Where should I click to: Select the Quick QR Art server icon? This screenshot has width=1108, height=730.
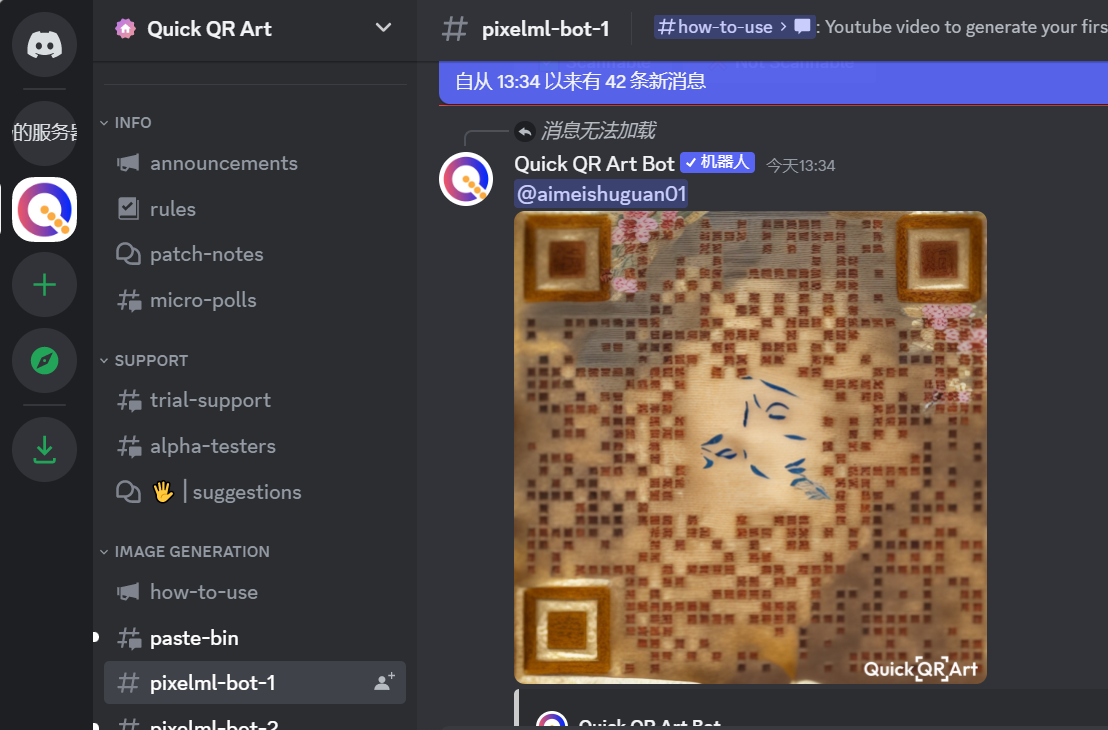point(45,209)
